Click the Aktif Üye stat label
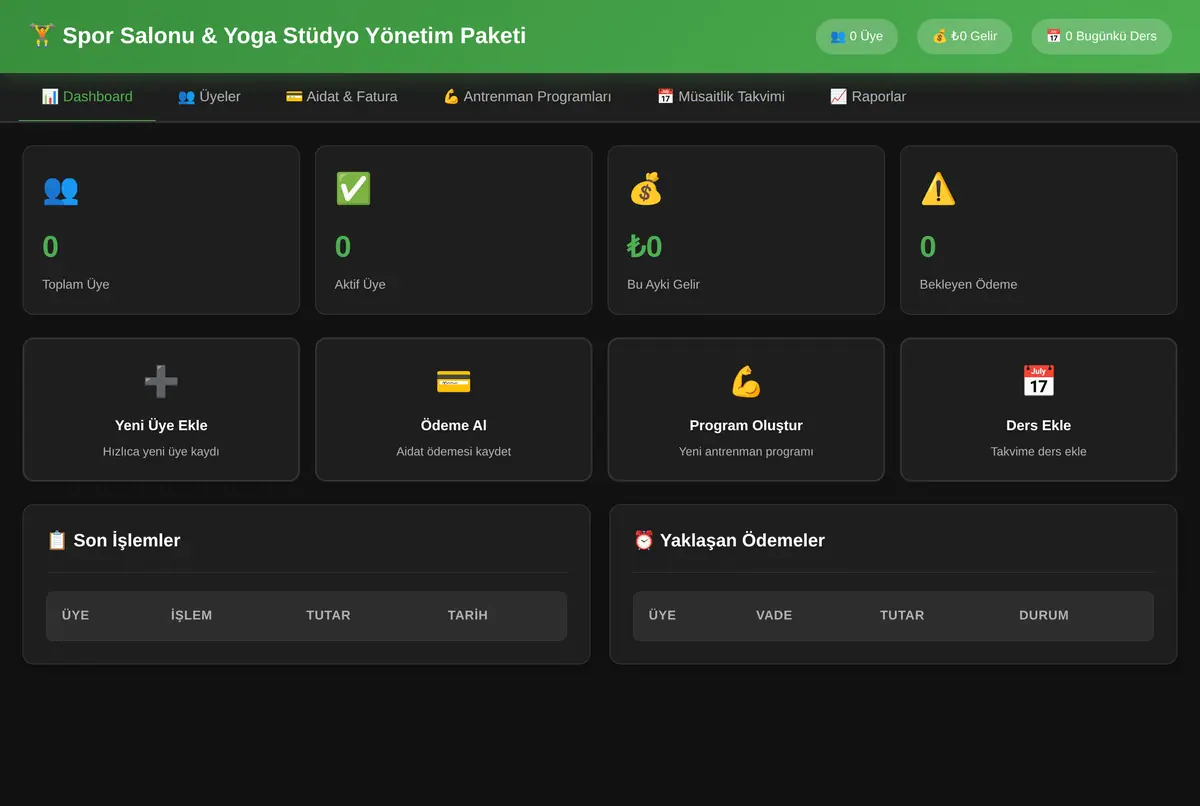 [360, 284]
